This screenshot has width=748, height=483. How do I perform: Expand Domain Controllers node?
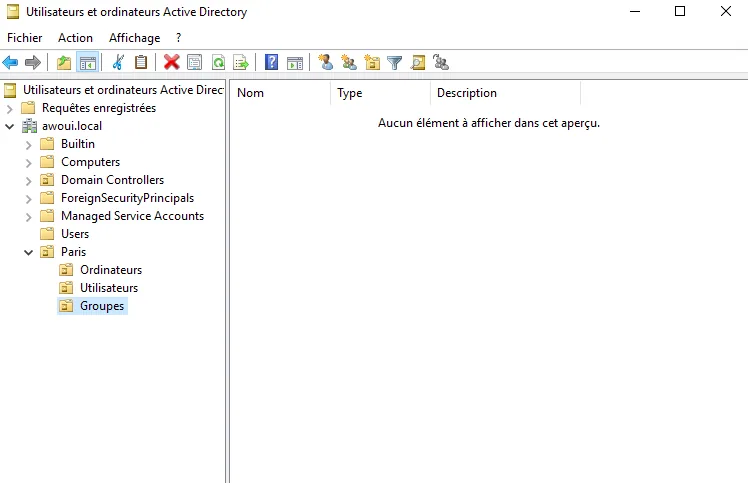[x=29, y=181]
